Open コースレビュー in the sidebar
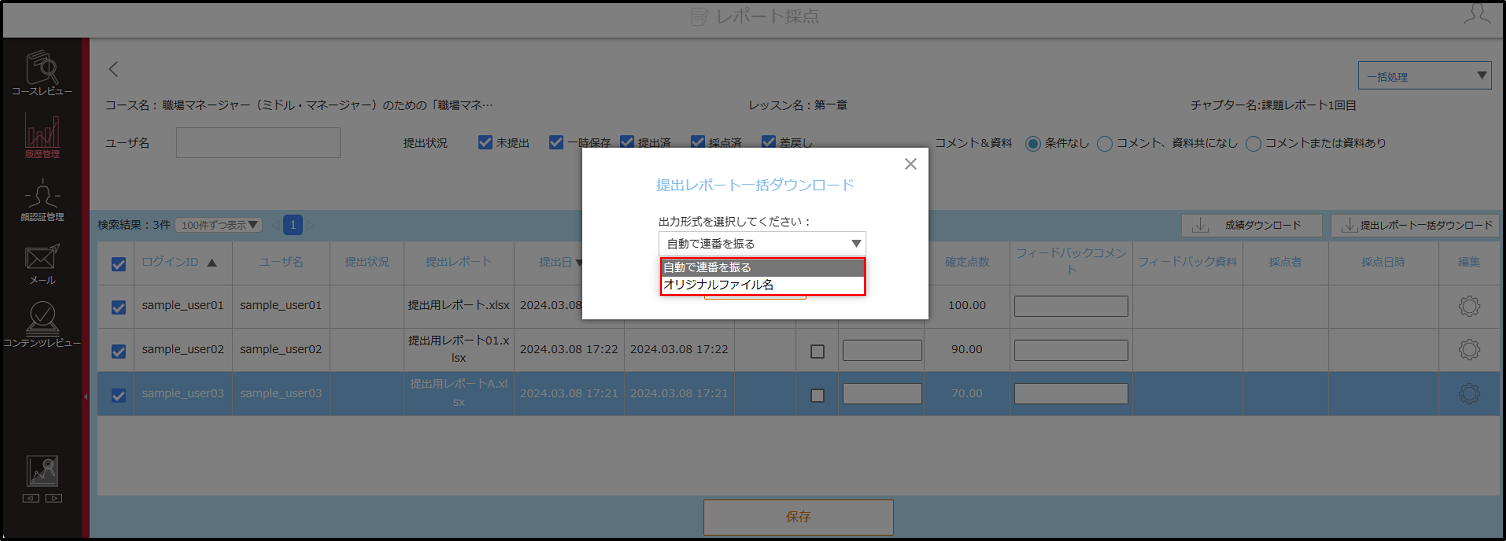The image size is (1506, 541). 43,74
